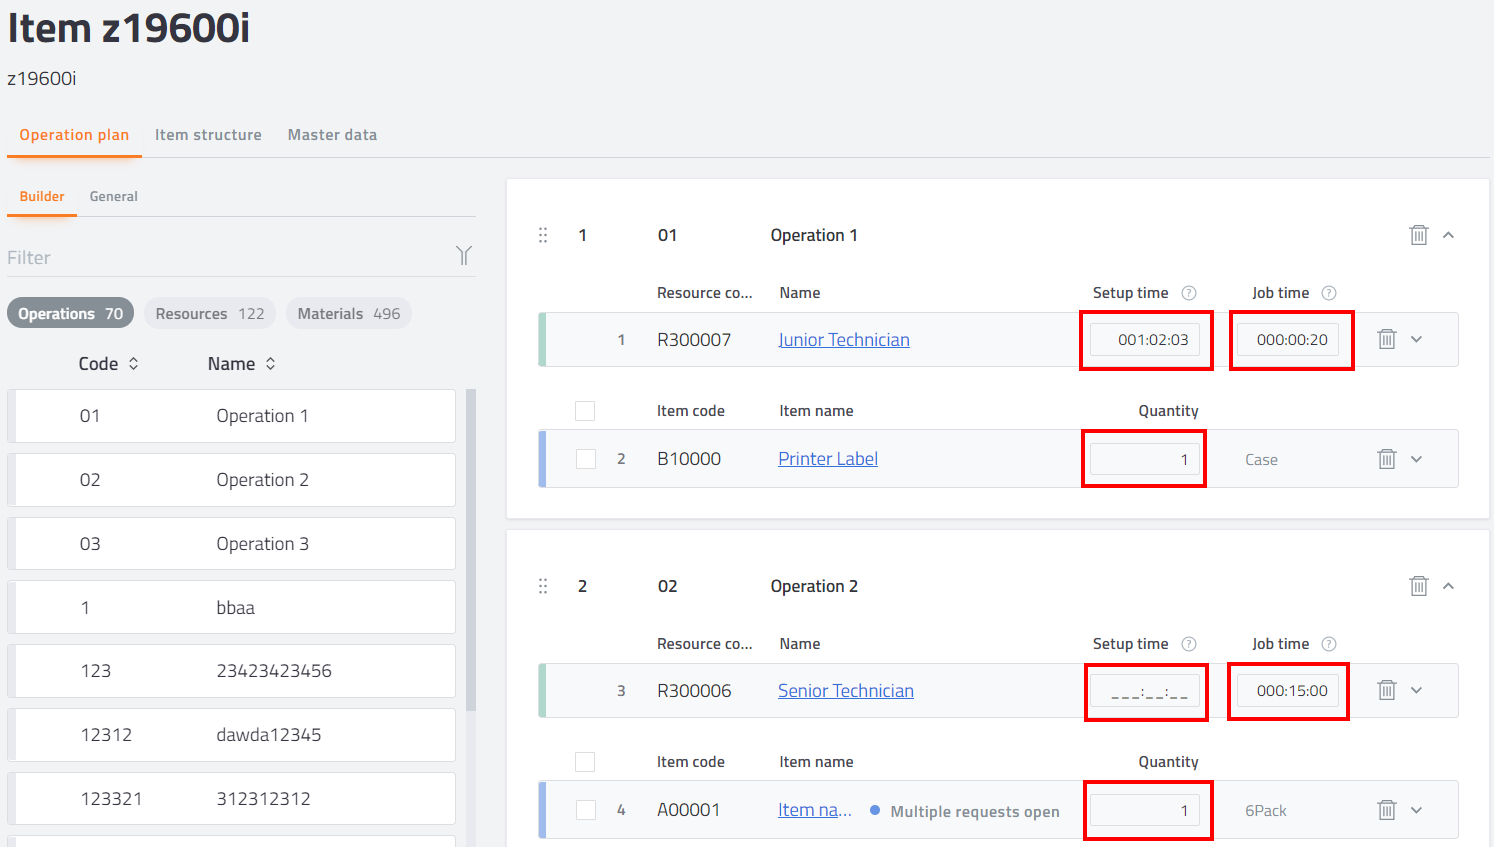Viewport: 1494px width, 847px height.
Task: Select the list row with code 123
Action: point(231,671)
